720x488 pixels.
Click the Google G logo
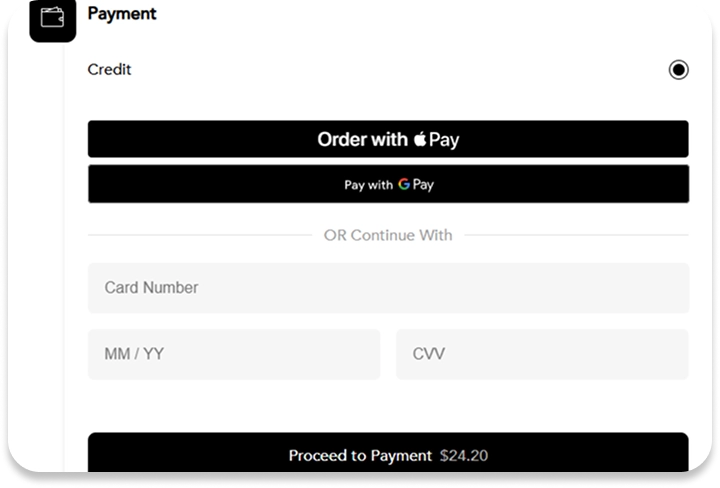click(404, 184)
